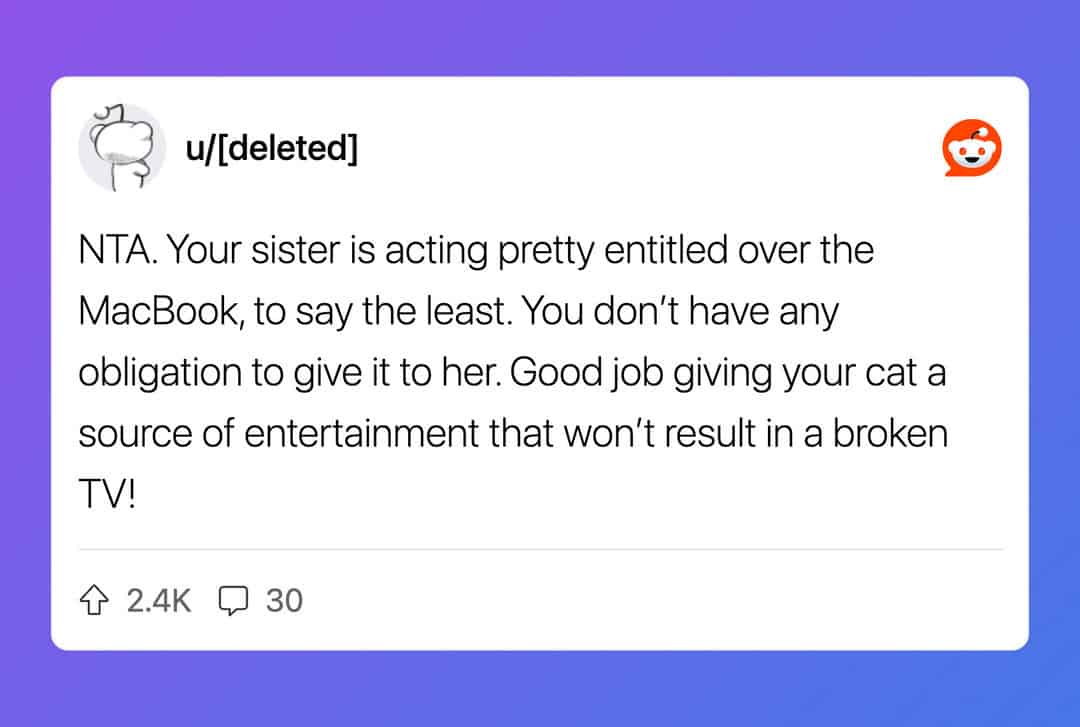Click the orange Reddit logo icon
The image size is (1080, 727).
coord(972,149)
